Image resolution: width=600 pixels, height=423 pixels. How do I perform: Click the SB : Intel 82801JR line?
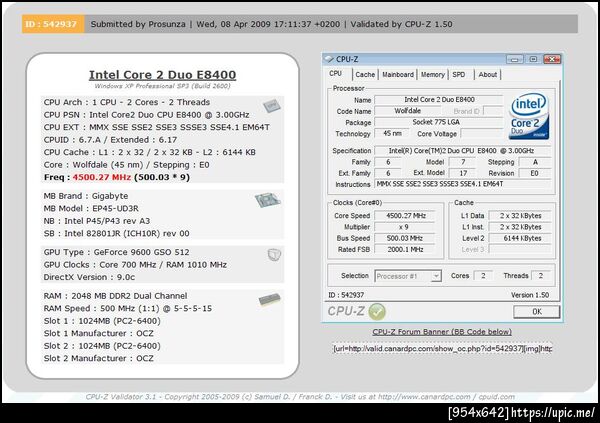click(116, 234)
